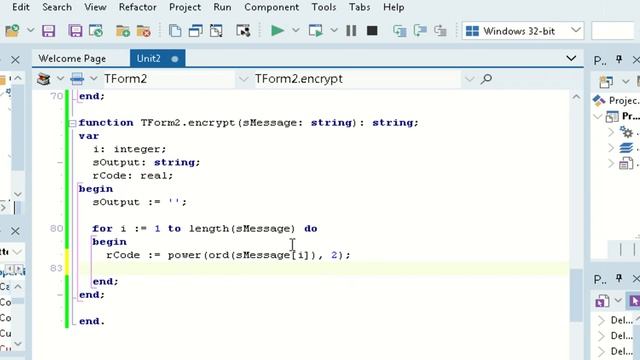Expand the gear tree node in Projects
640x360 pixels.
(611, 132)
